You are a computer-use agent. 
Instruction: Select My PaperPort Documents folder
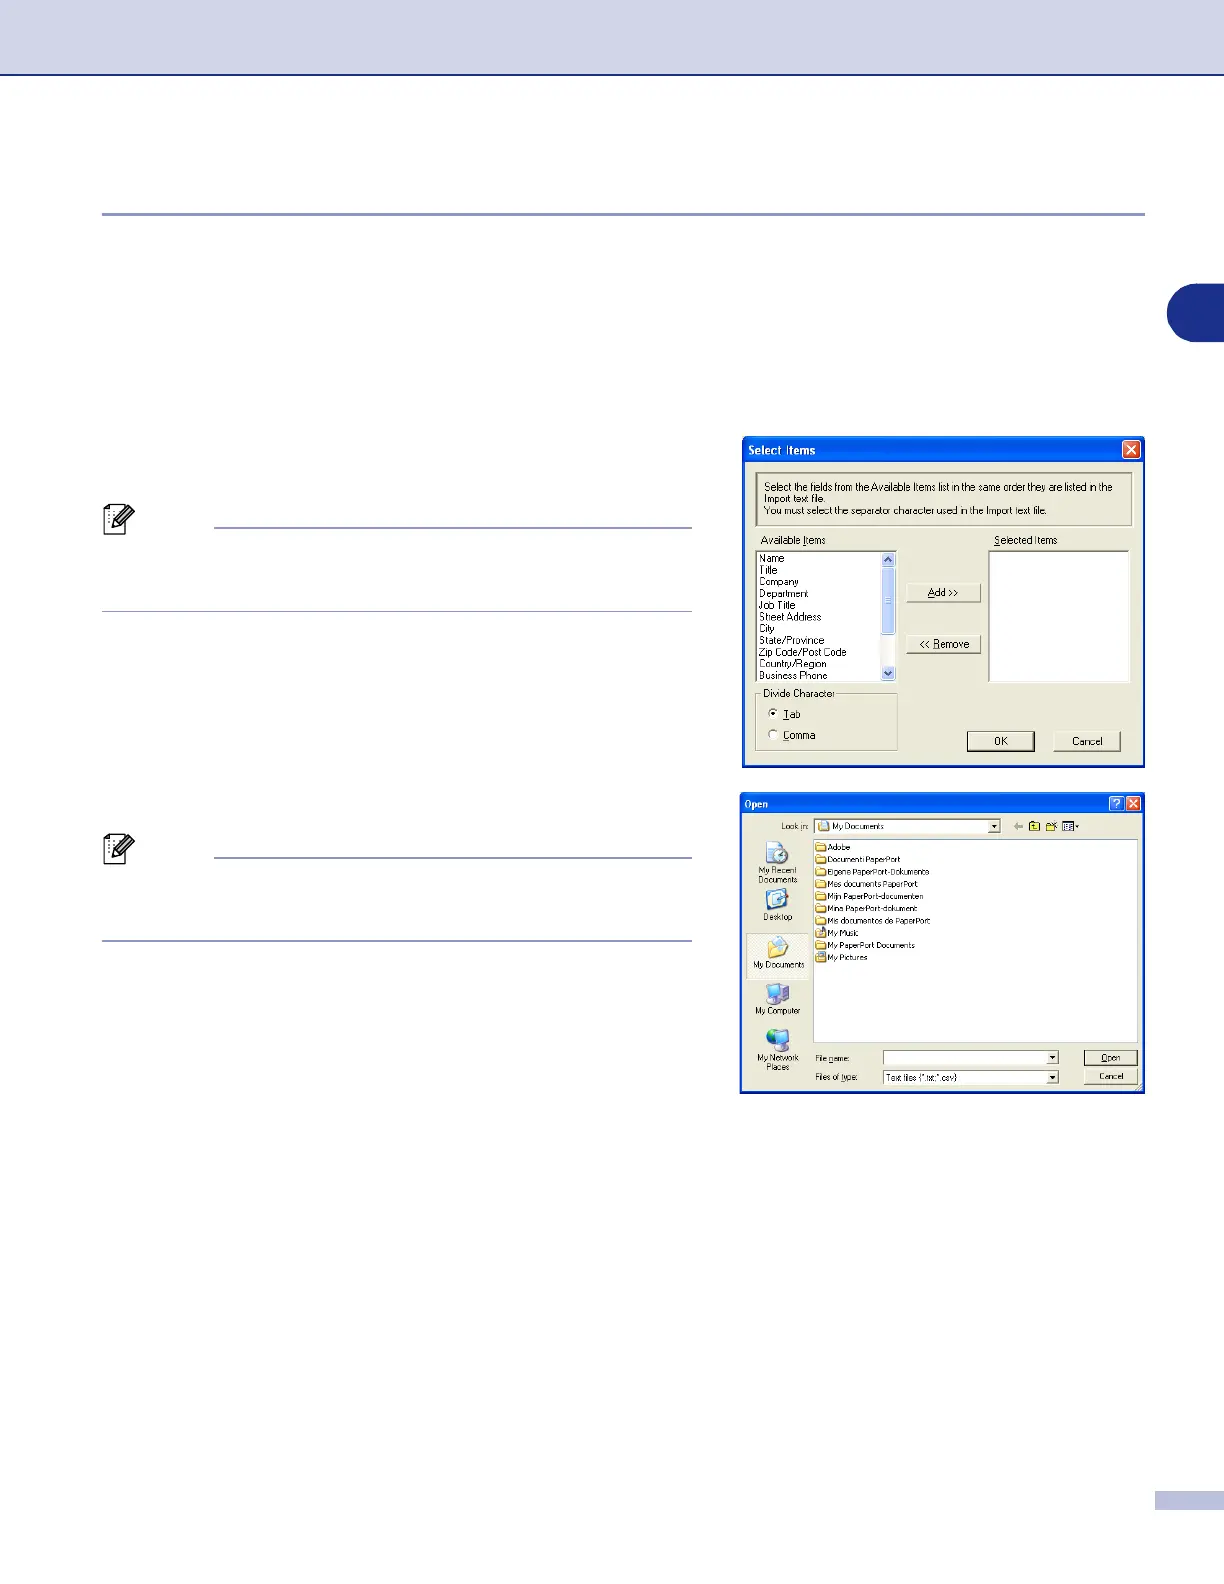(x=865, y=945)
